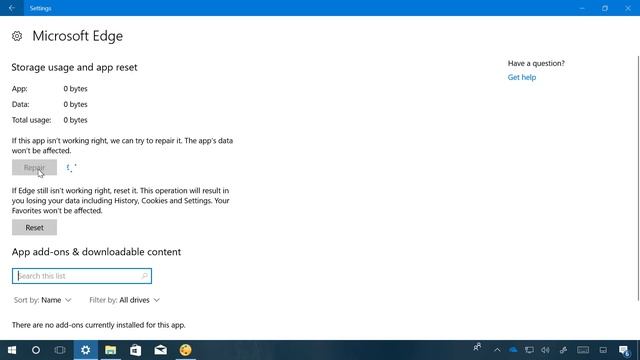Show hidden tray icons with the chevron
This screenshot has height=360, width=640.
click(x=497, y=350)
